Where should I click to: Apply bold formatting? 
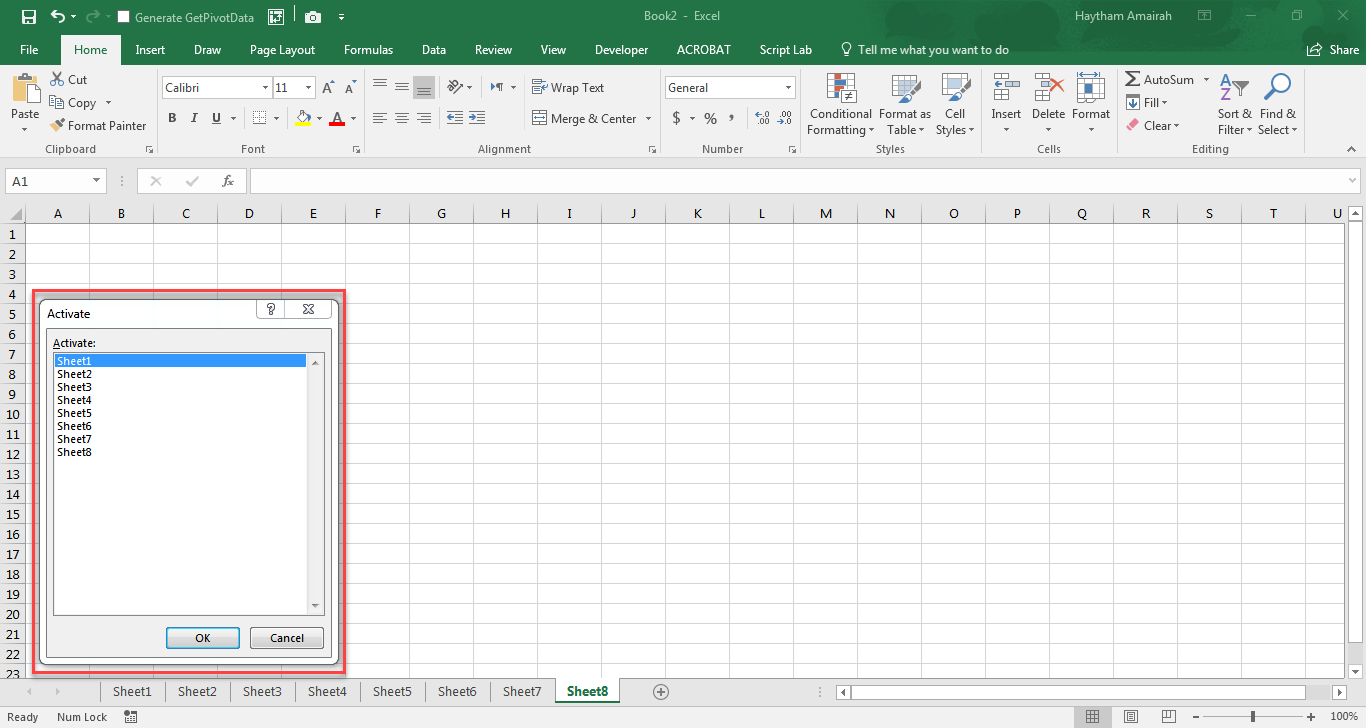pos(172,117)
